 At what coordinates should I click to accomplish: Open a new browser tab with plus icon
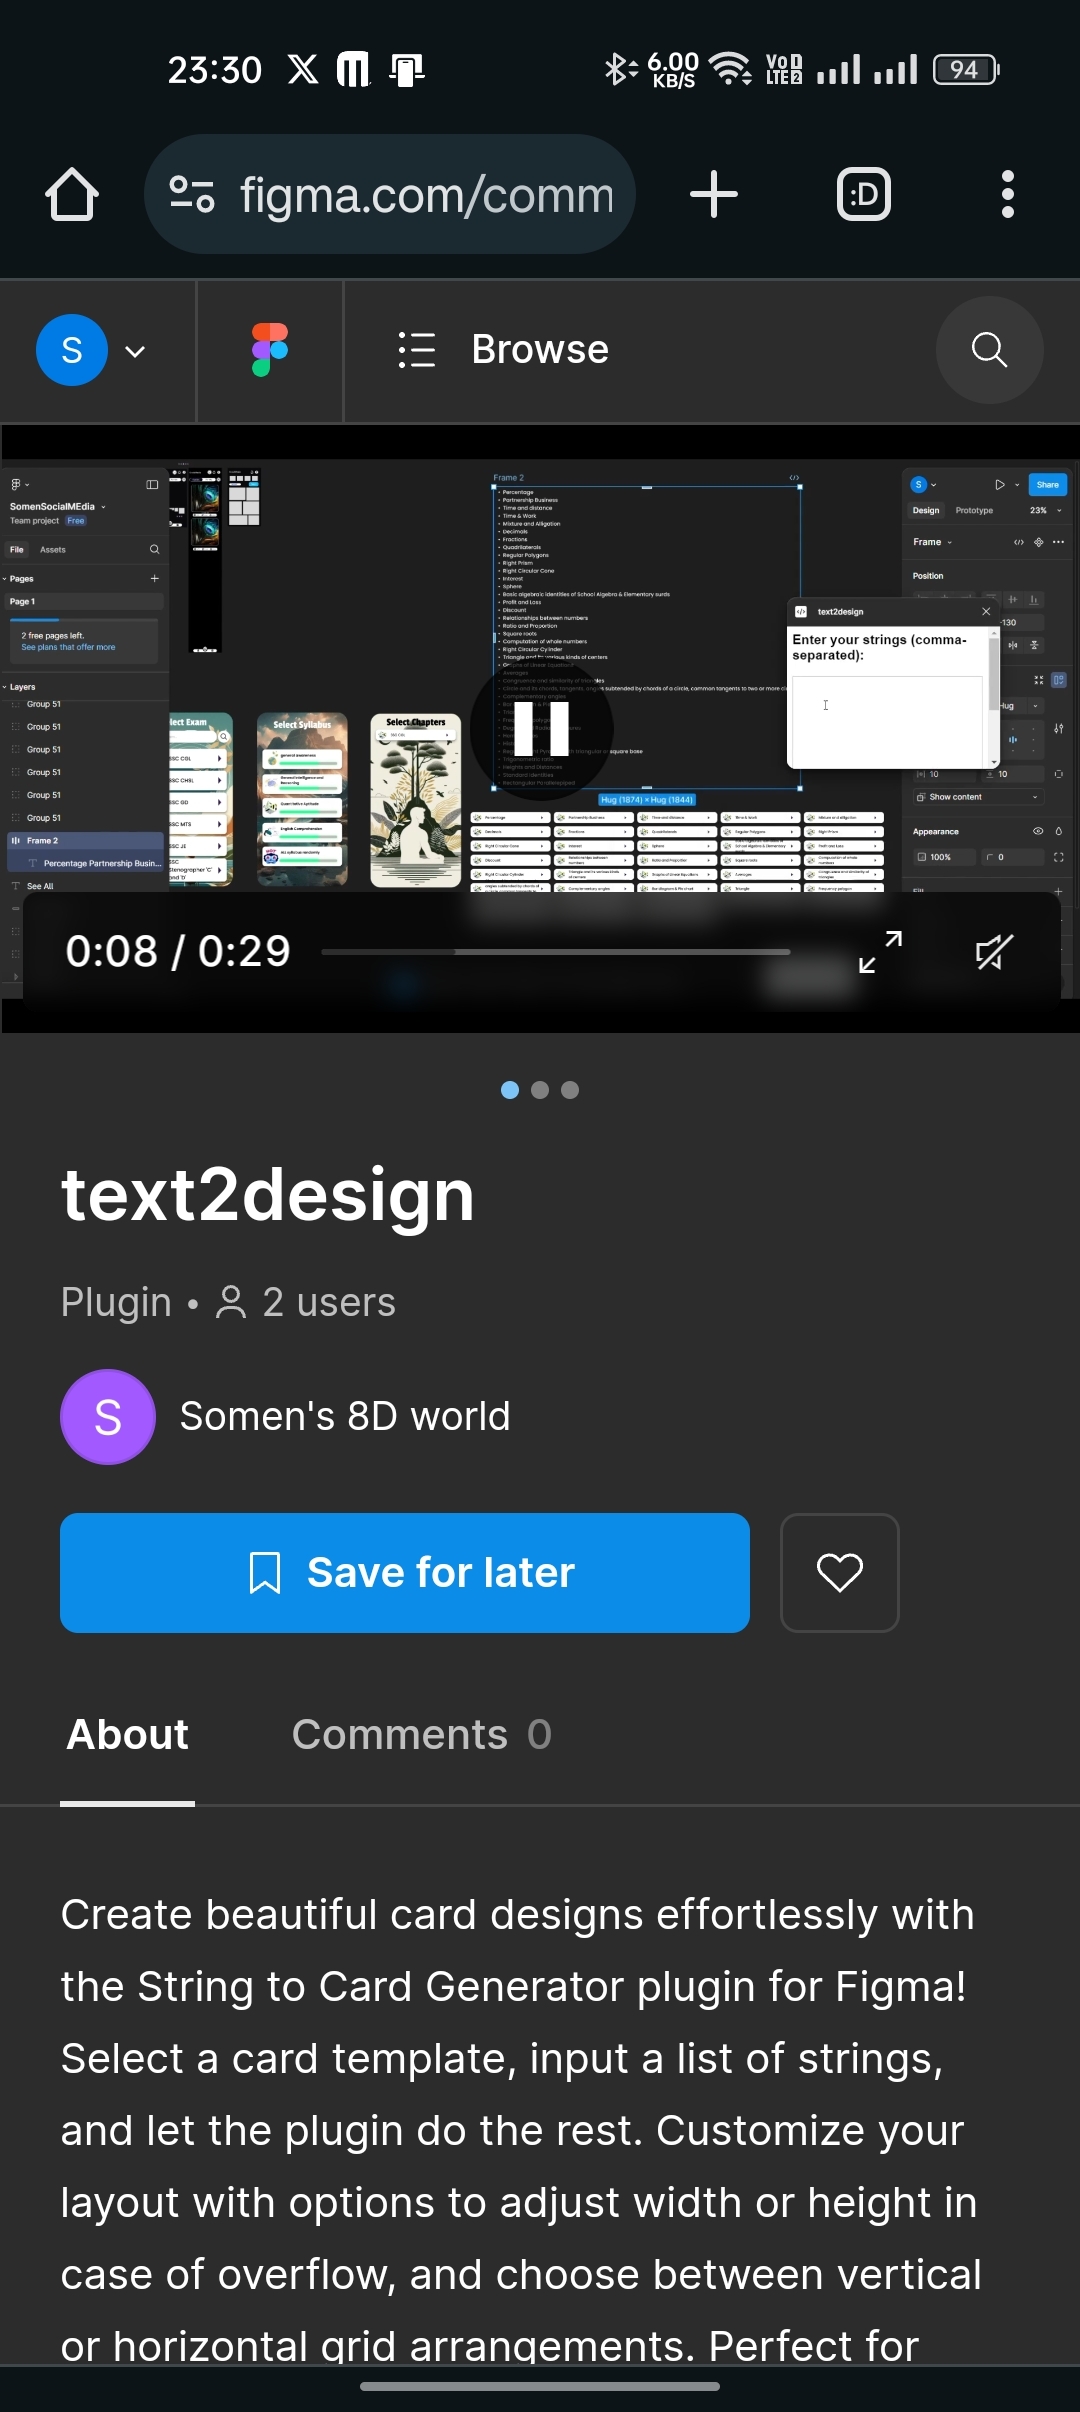coord(714,194)
